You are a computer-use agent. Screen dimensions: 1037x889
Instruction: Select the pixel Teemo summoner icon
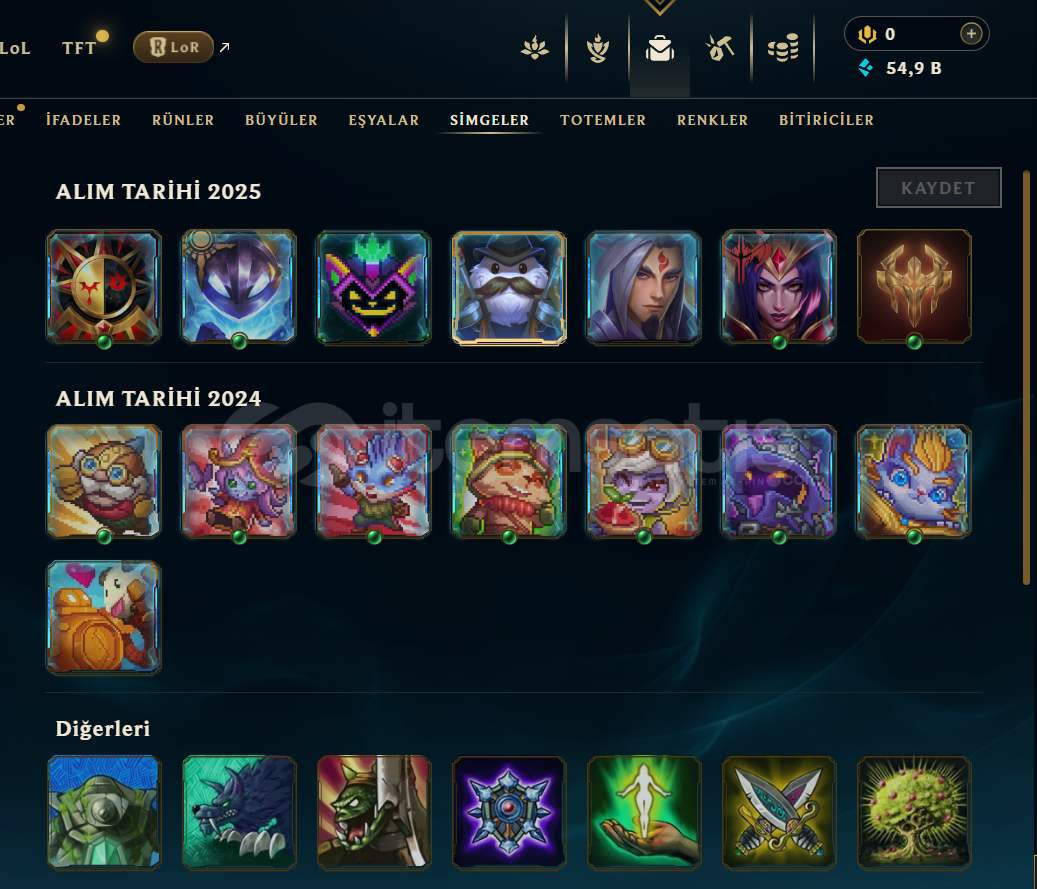click(x=509, y=482)
